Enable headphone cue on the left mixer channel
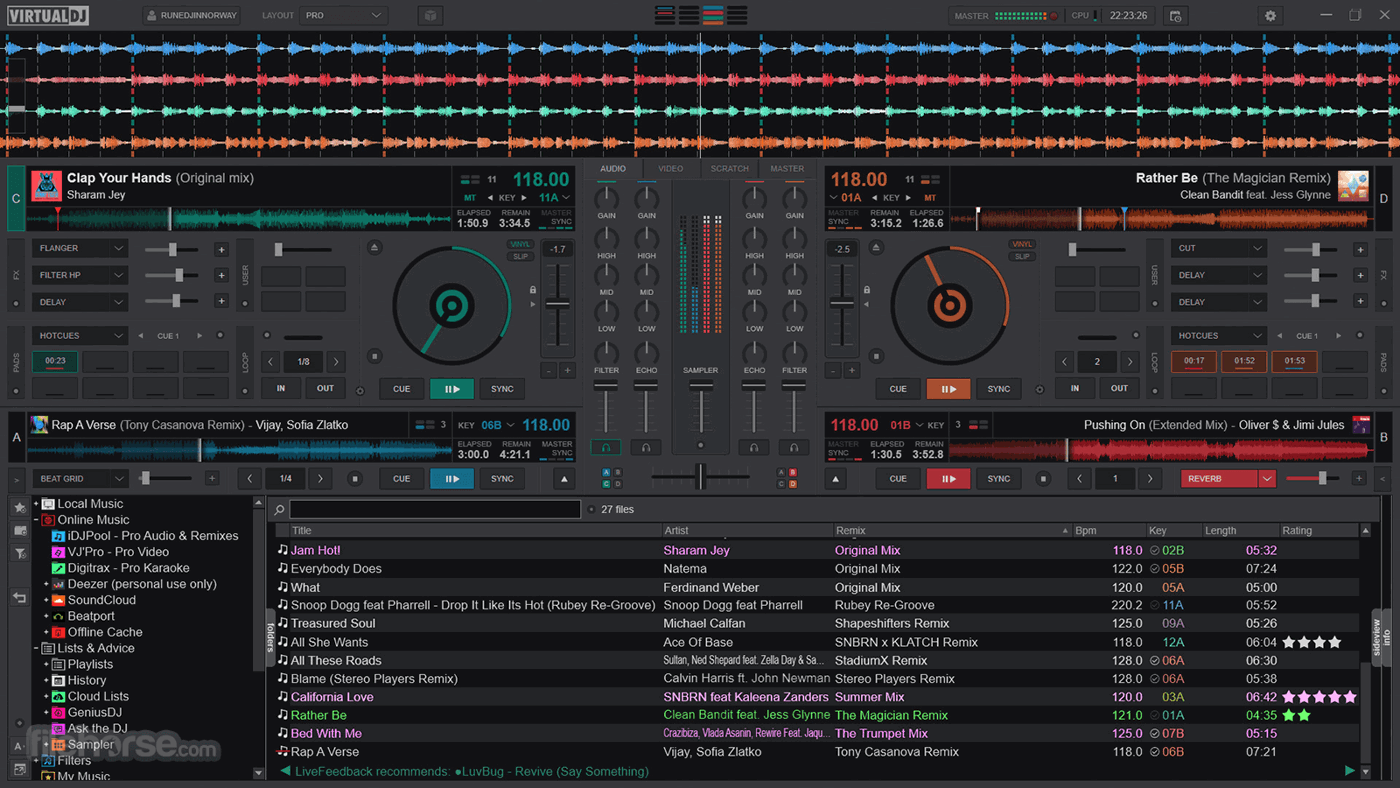The width and height of the screenshot is (1400, 788). (x=605, y=447)
